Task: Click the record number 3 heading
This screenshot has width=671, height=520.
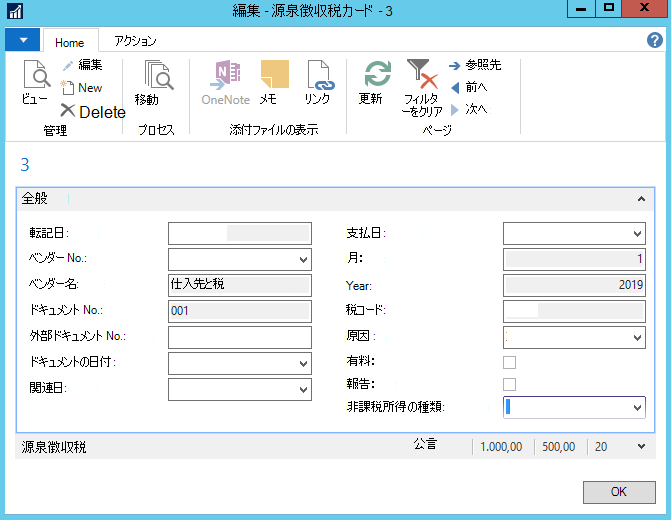Action: 25,165
